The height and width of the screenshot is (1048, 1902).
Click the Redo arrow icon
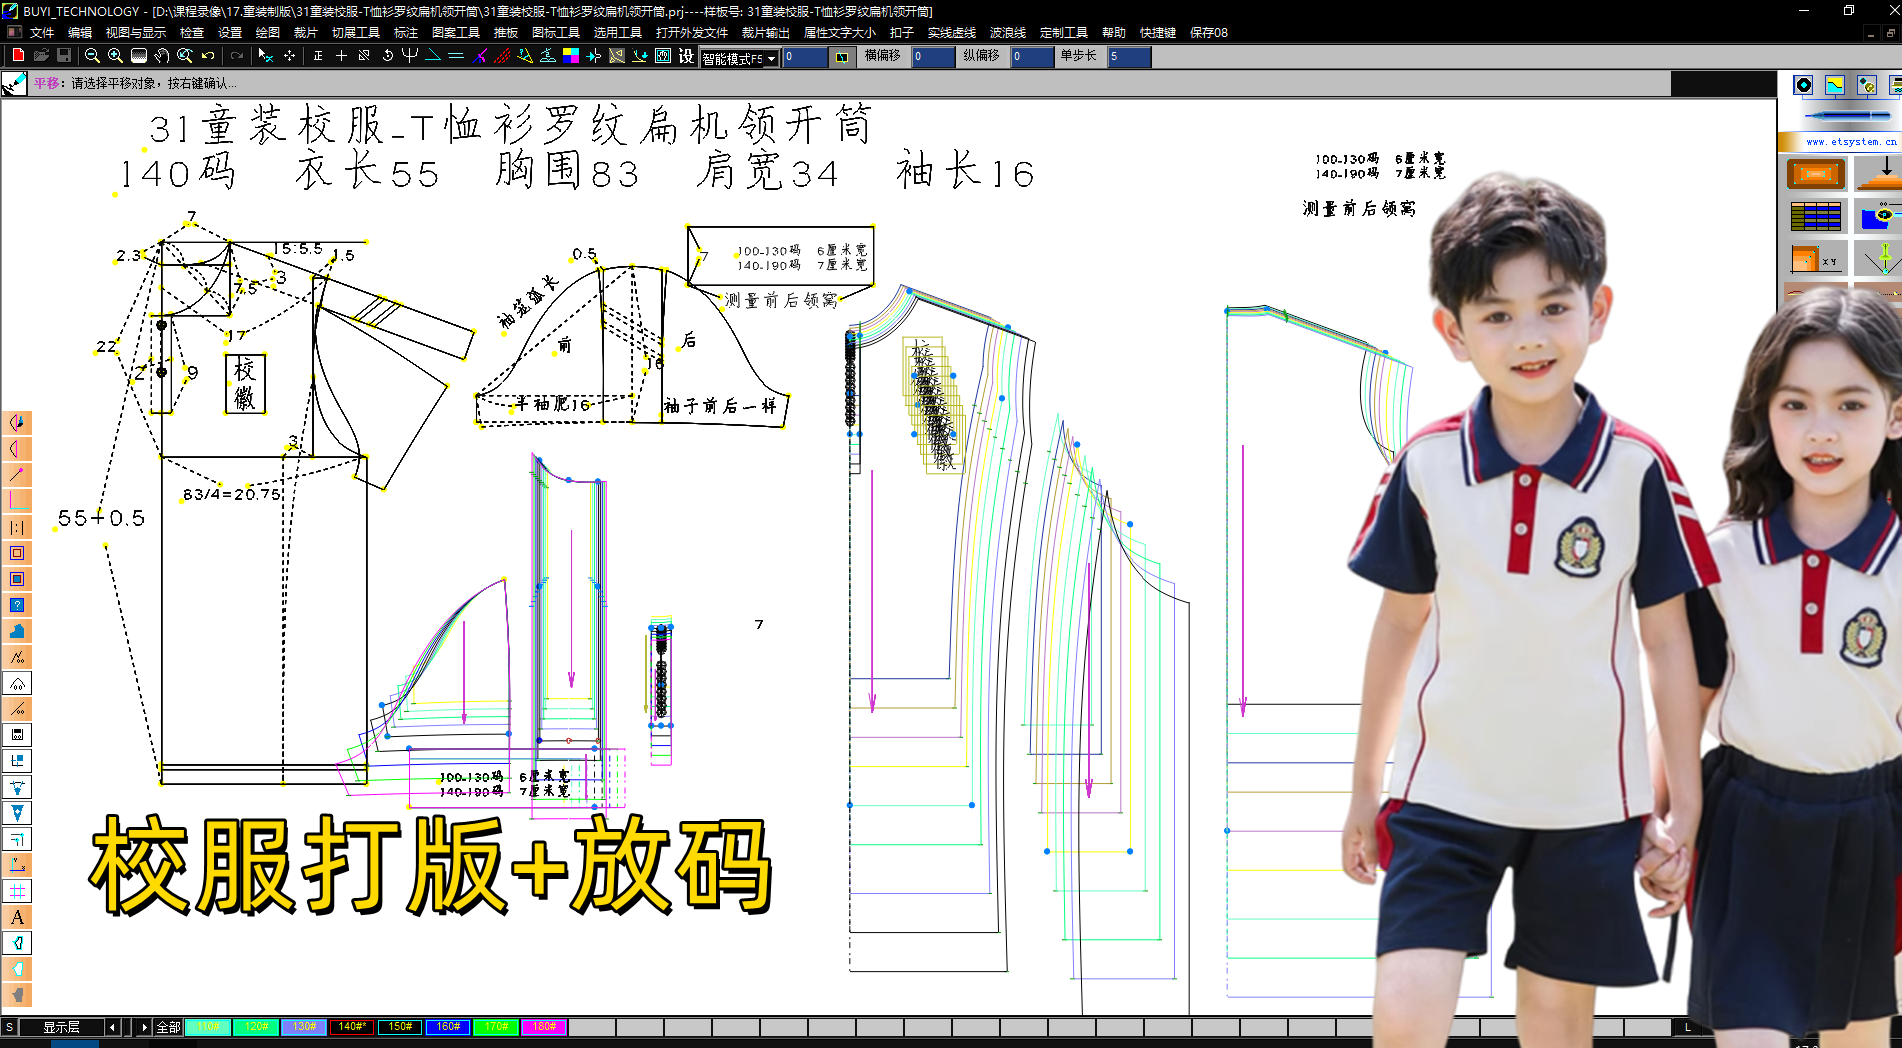pos(237,56)
